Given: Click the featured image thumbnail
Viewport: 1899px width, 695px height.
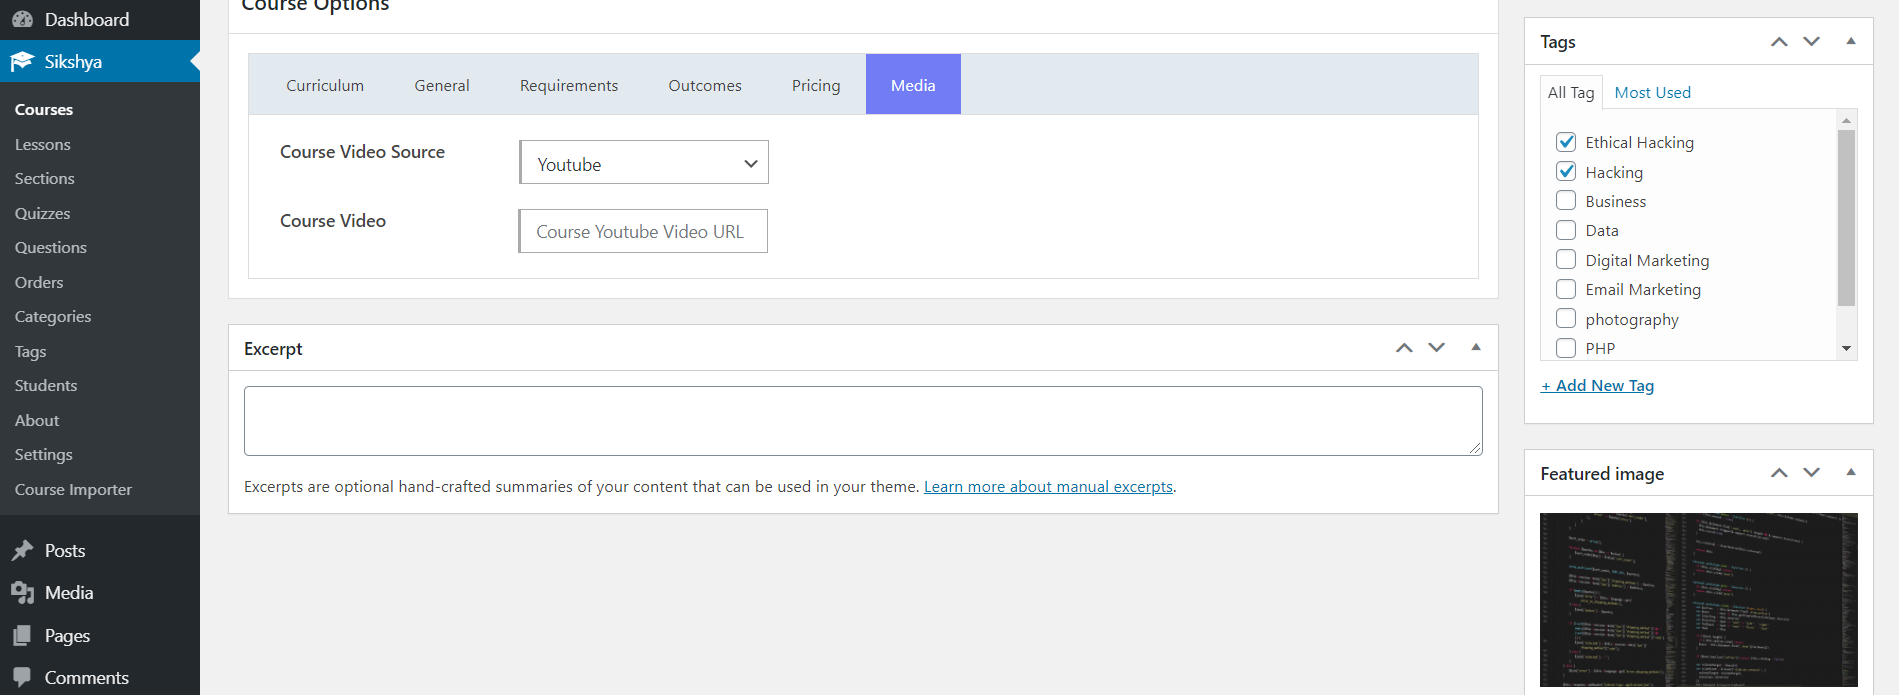Looking at the screenshot, I should [1698, 600].
